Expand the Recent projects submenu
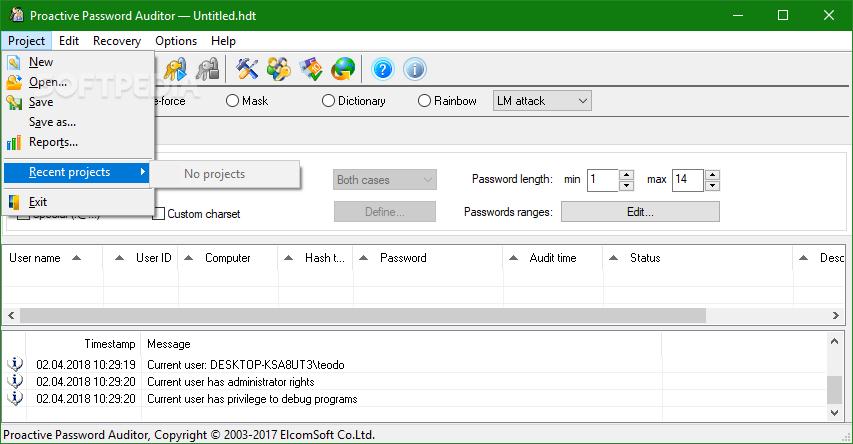Viewport: 853px width, 444px height. point(77,172)
